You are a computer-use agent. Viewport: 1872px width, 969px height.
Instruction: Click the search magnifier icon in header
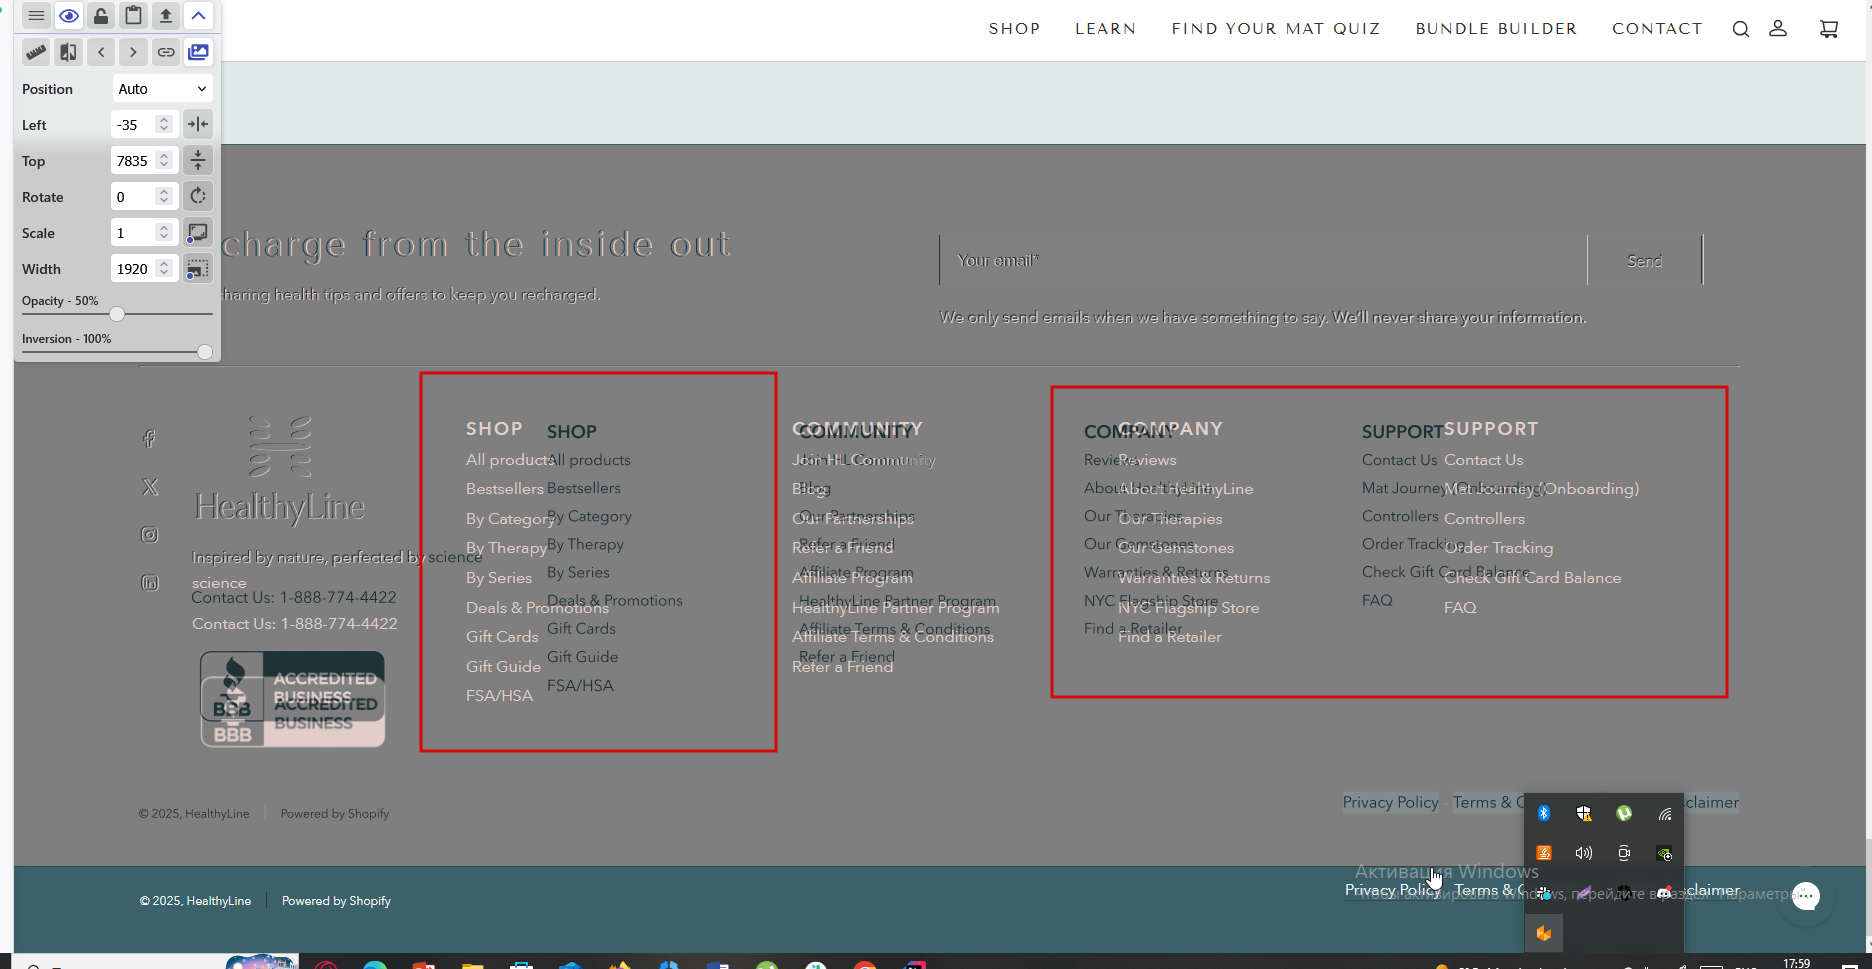1741,29
